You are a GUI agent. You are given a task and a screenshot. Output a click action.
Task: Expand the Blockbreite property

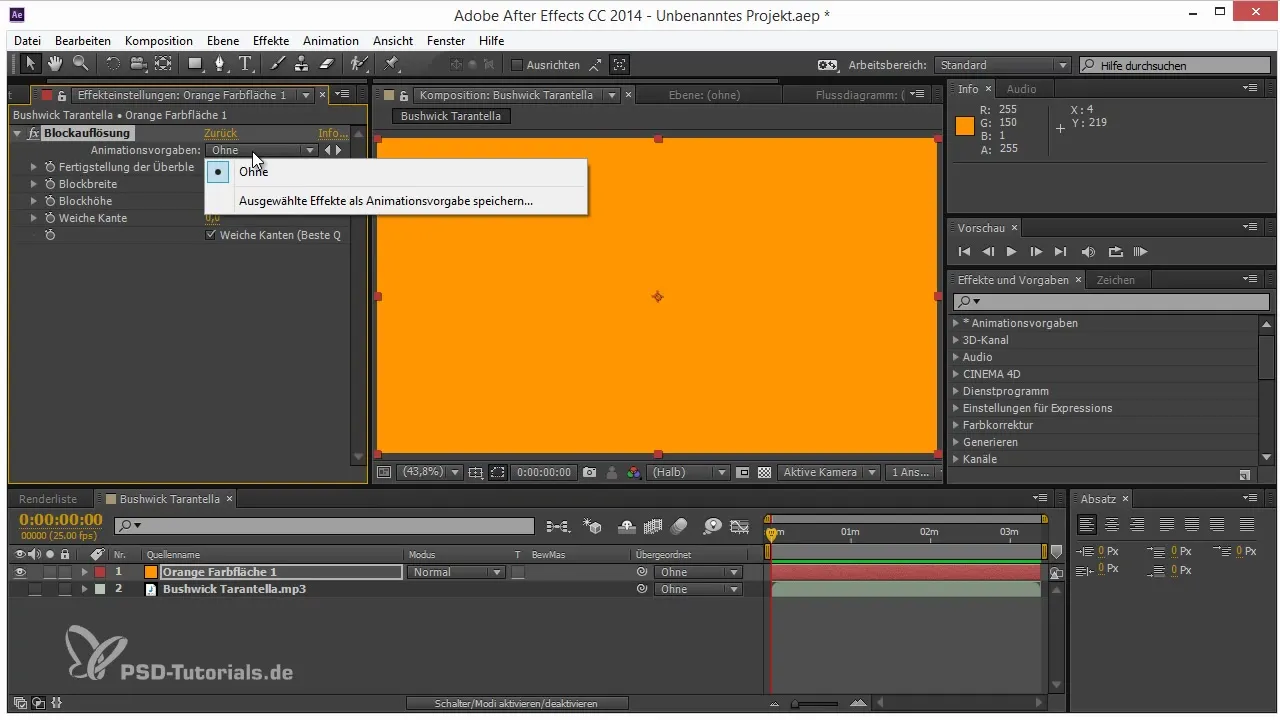(x=34, y=184)
